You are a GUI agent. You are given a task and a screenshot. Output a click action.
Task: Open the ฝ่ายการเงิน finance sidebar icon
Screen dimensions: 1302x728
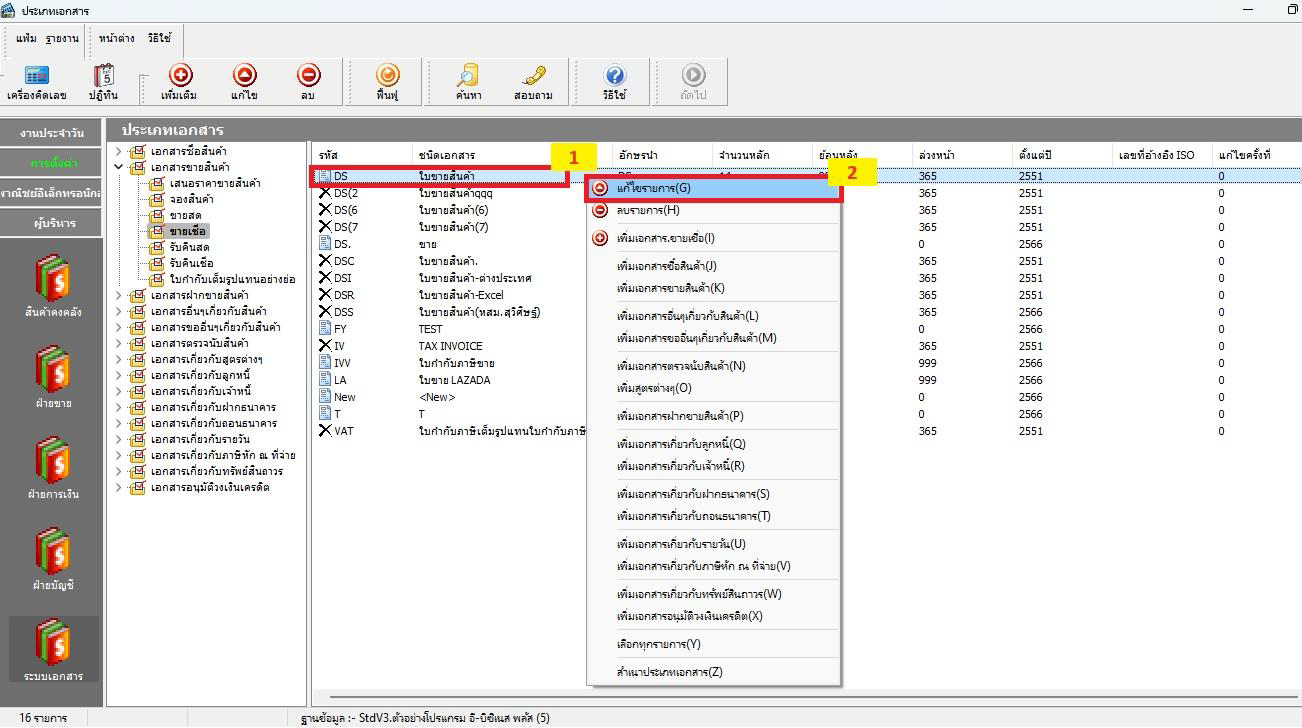53,467
